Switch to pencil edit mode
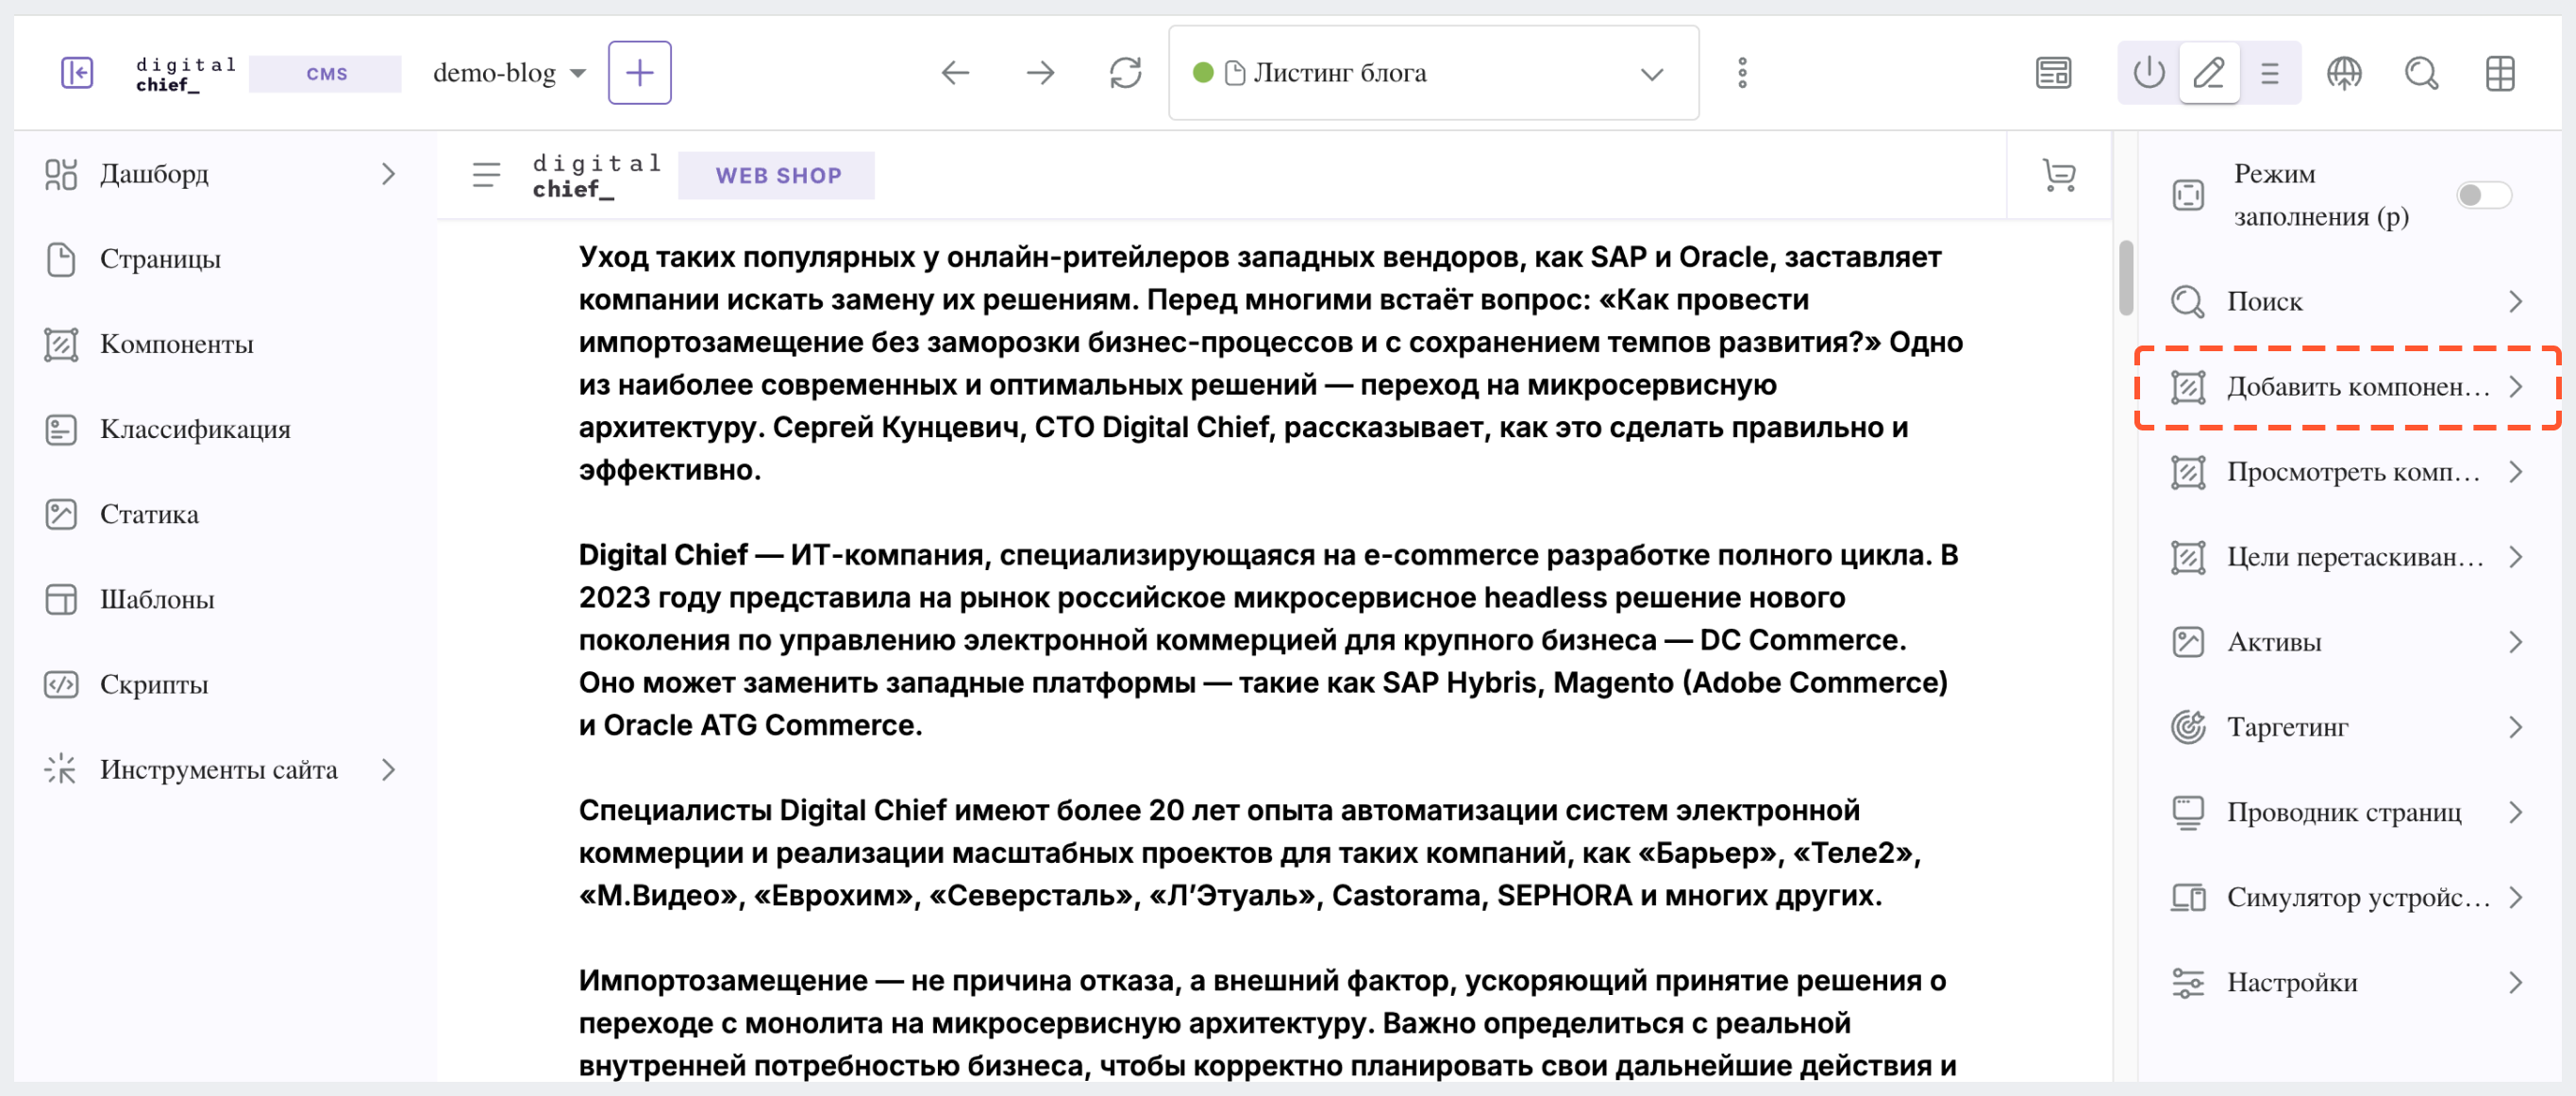Viewport: 2576px width, 1096px height. [2208, 73]
